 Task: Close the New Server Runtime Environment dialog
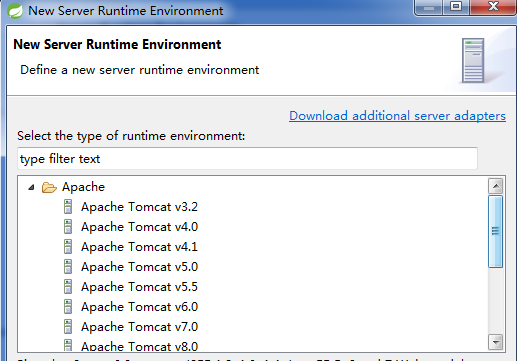click(x=493, y=7)
